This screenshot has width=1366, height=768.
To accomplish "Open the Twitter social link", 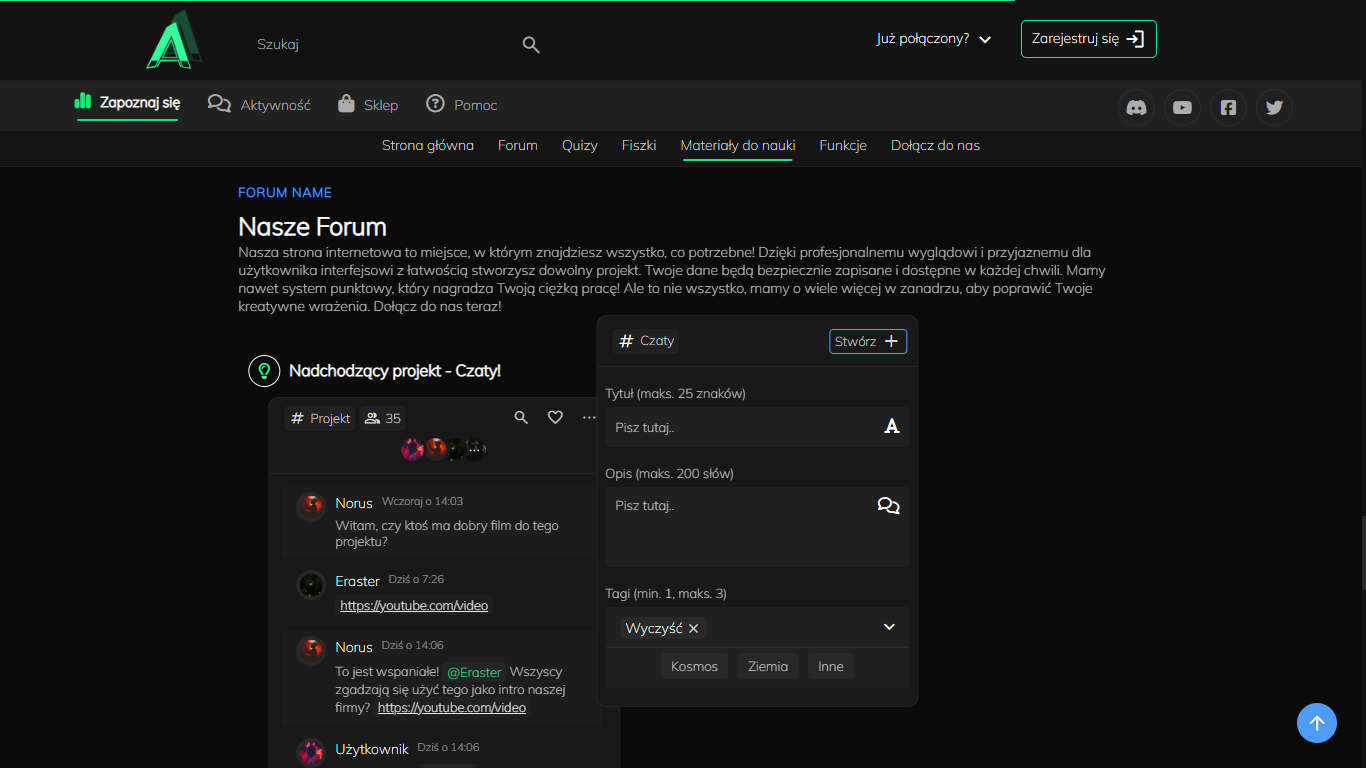I will (1274, 108).
